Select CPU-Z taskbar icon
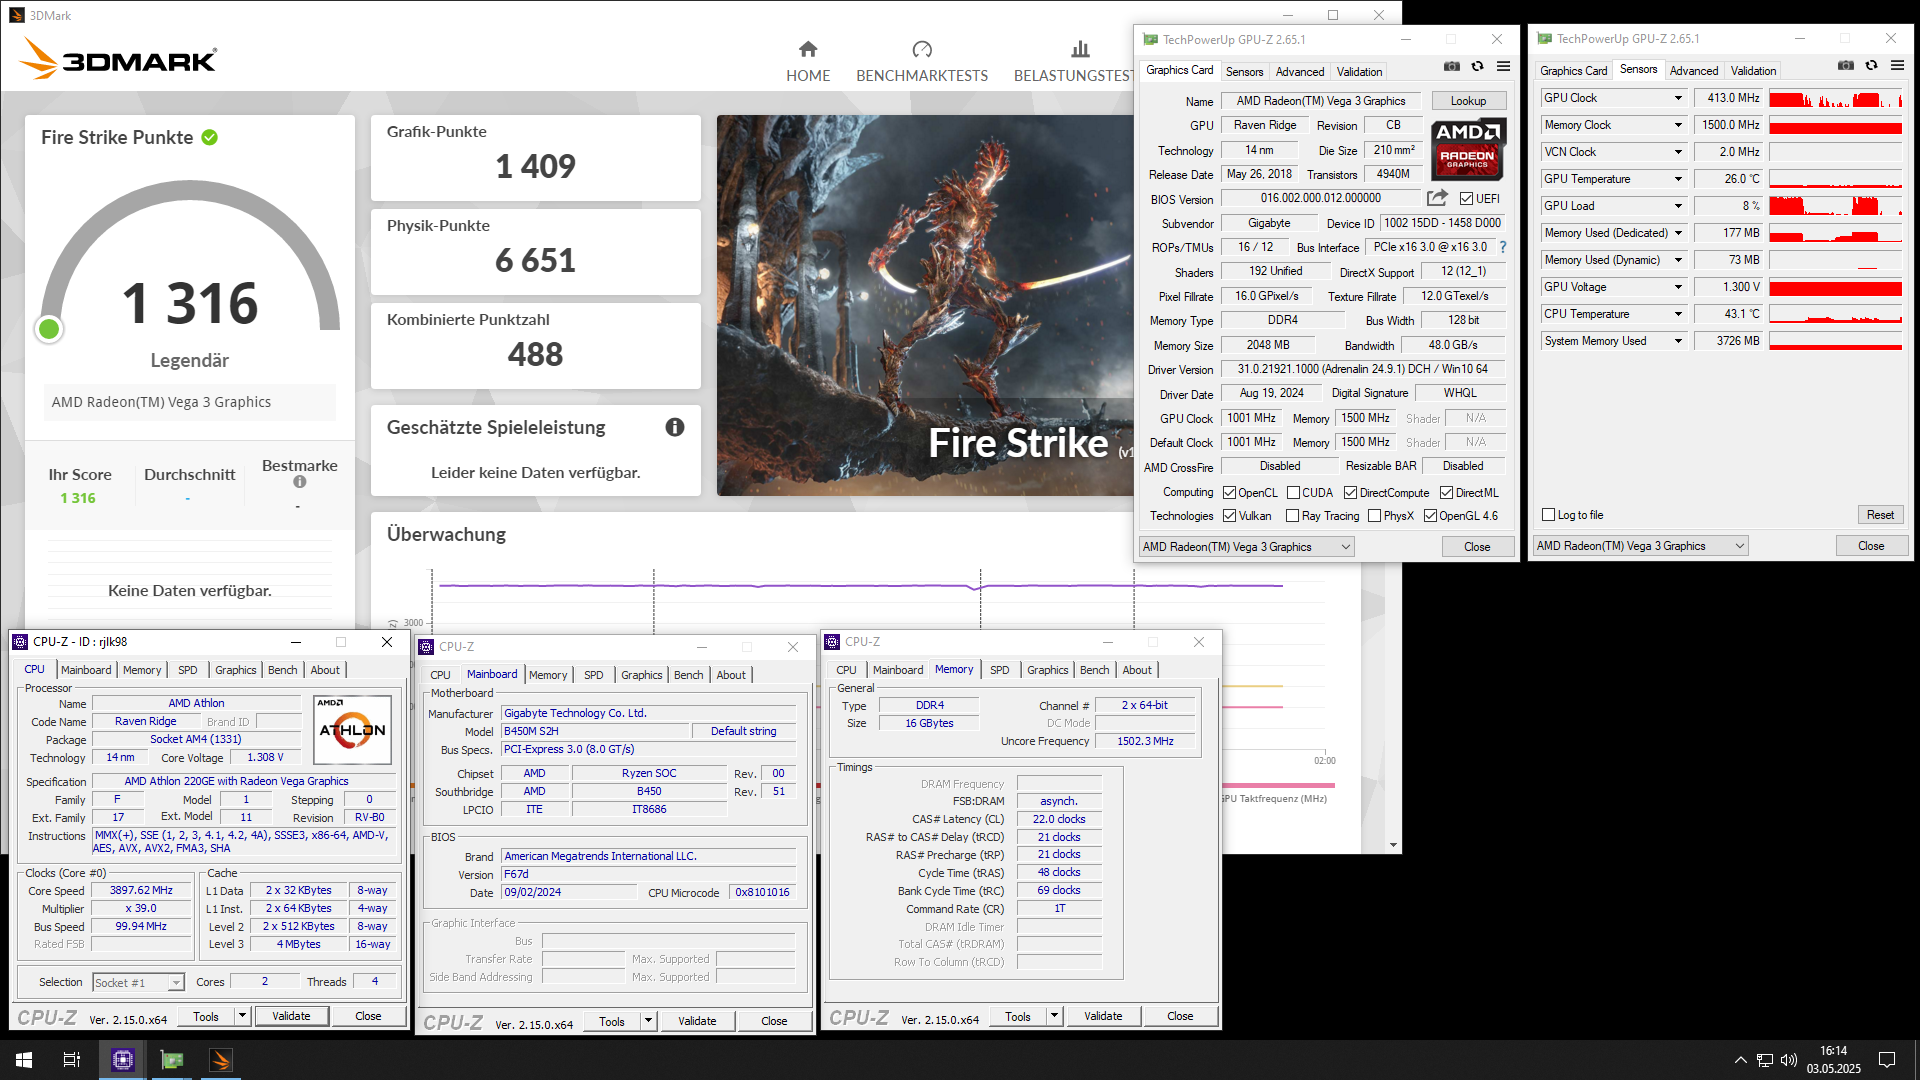1920x1080 pixels. pos(123,1060)
